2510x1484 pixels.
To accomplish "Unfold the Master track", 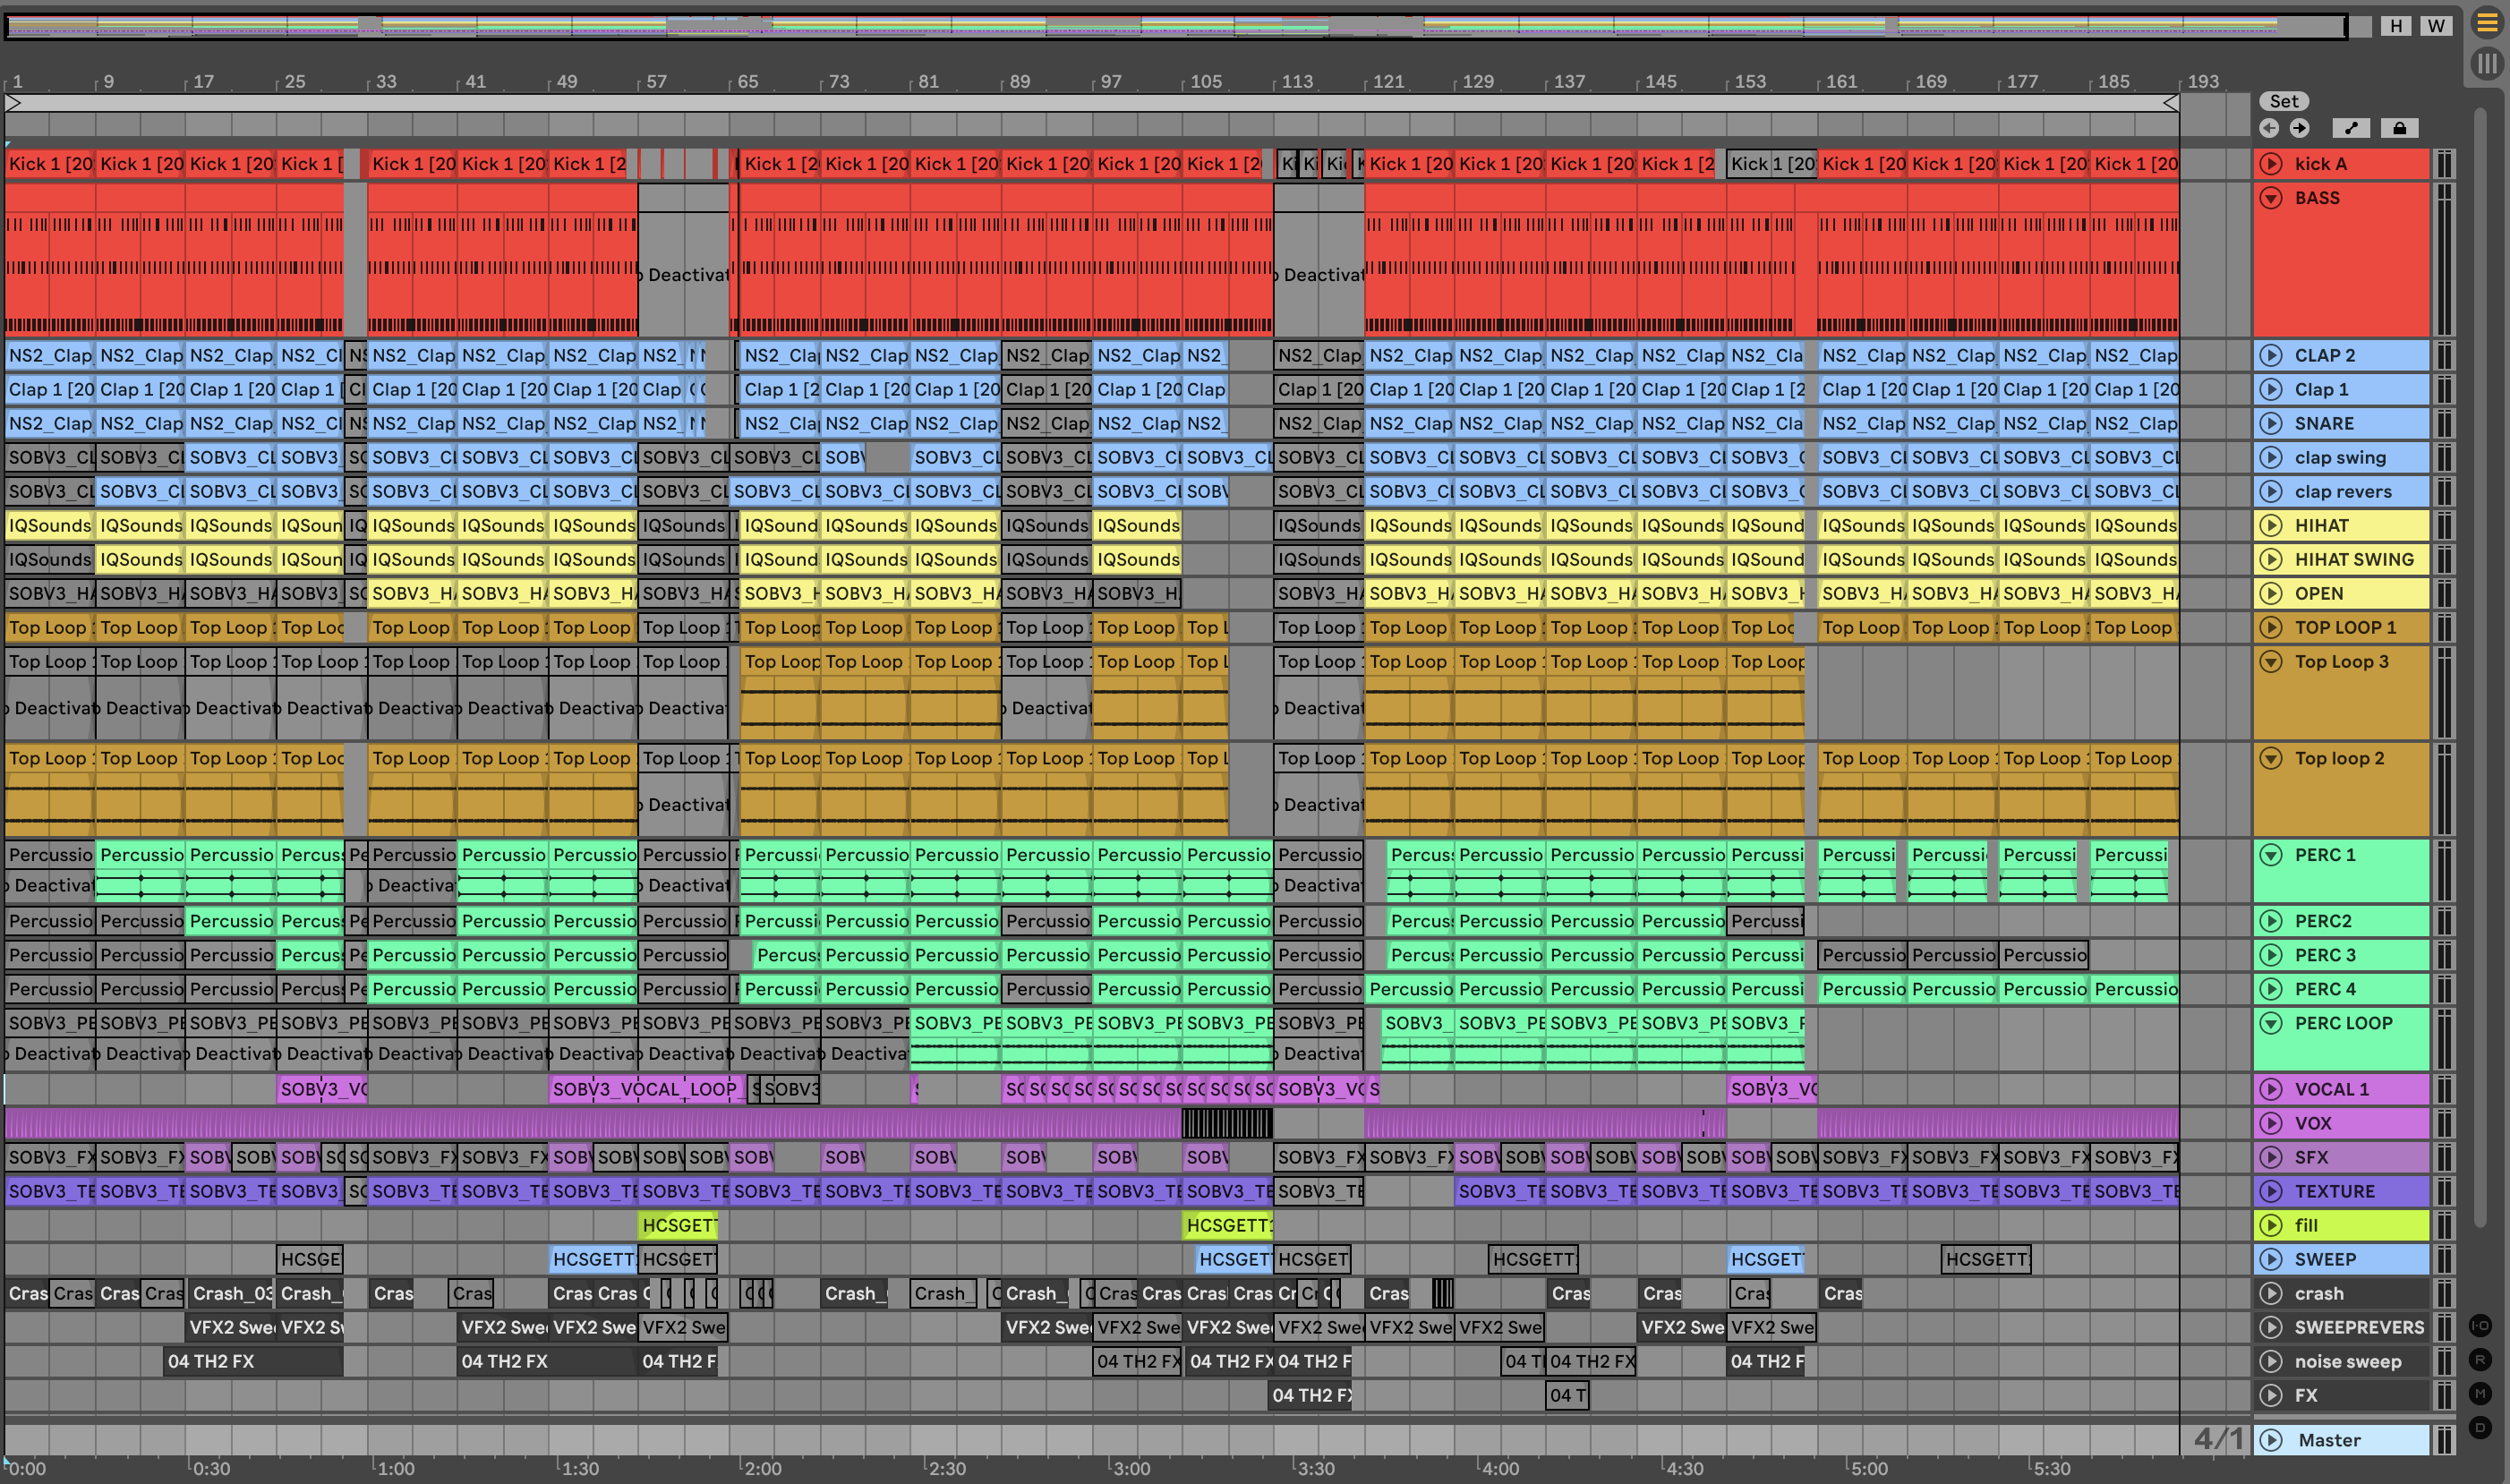I will click(x=2271, y=1440).
